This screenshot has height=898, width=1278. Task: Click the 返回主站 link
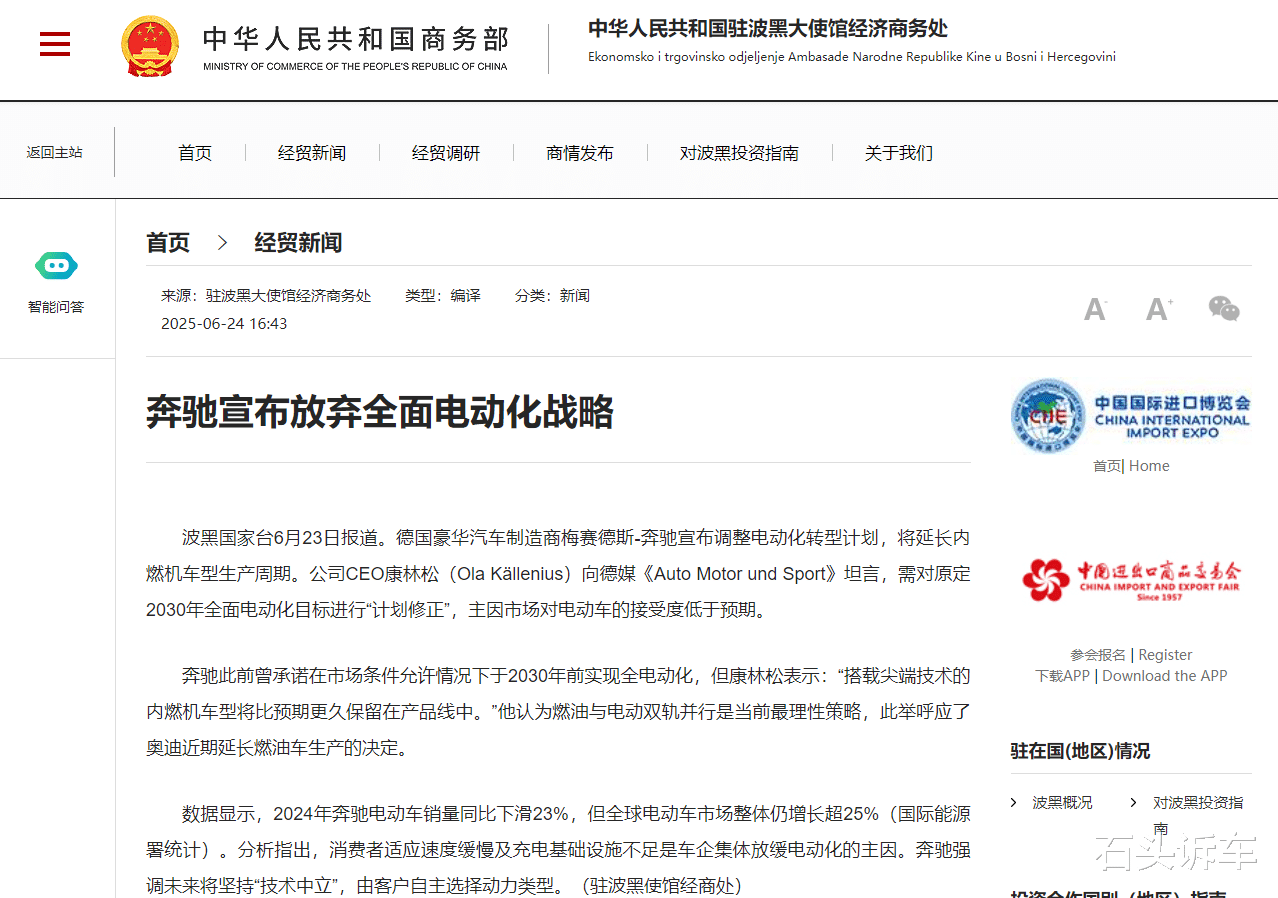click(x=55, y=153)
